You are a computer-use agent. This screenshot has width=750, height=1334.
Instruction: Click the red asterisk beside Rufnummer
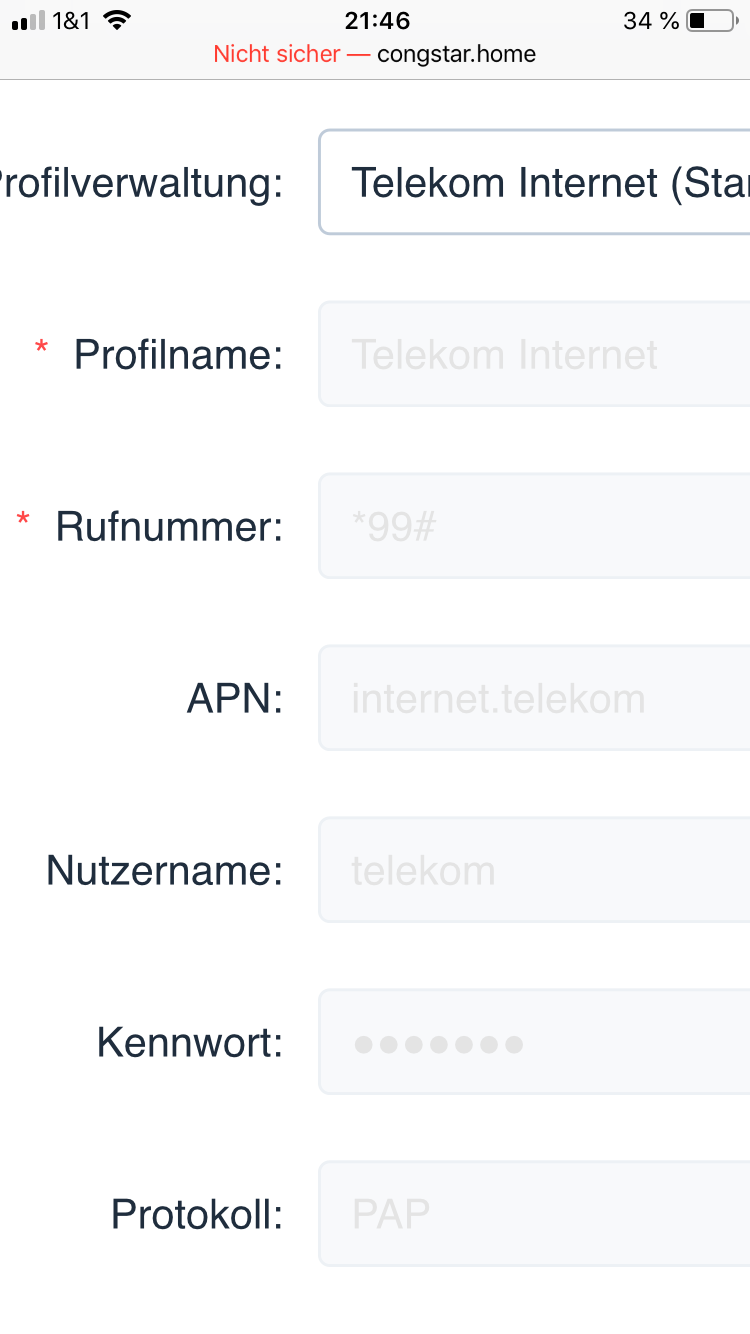click(x=23, y=519)
